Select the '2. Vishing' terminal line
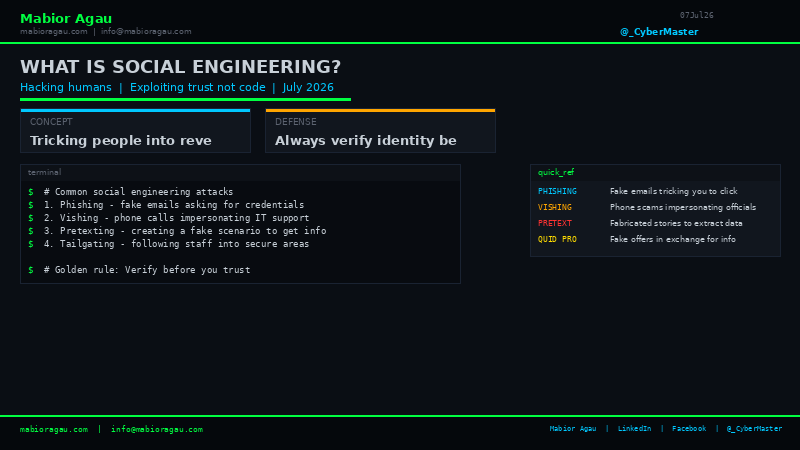 click(x=177, y=218)
